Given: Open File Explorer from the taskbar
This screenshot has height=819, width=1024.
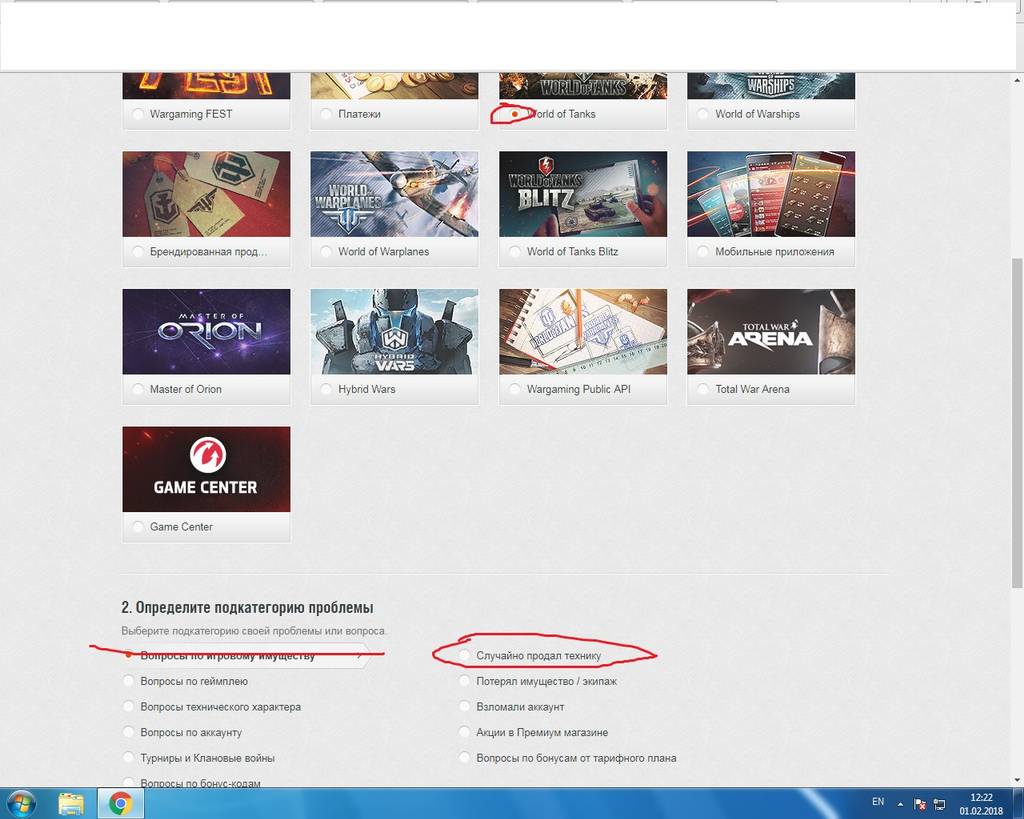Looking at the screenshot, I should 71,803.
